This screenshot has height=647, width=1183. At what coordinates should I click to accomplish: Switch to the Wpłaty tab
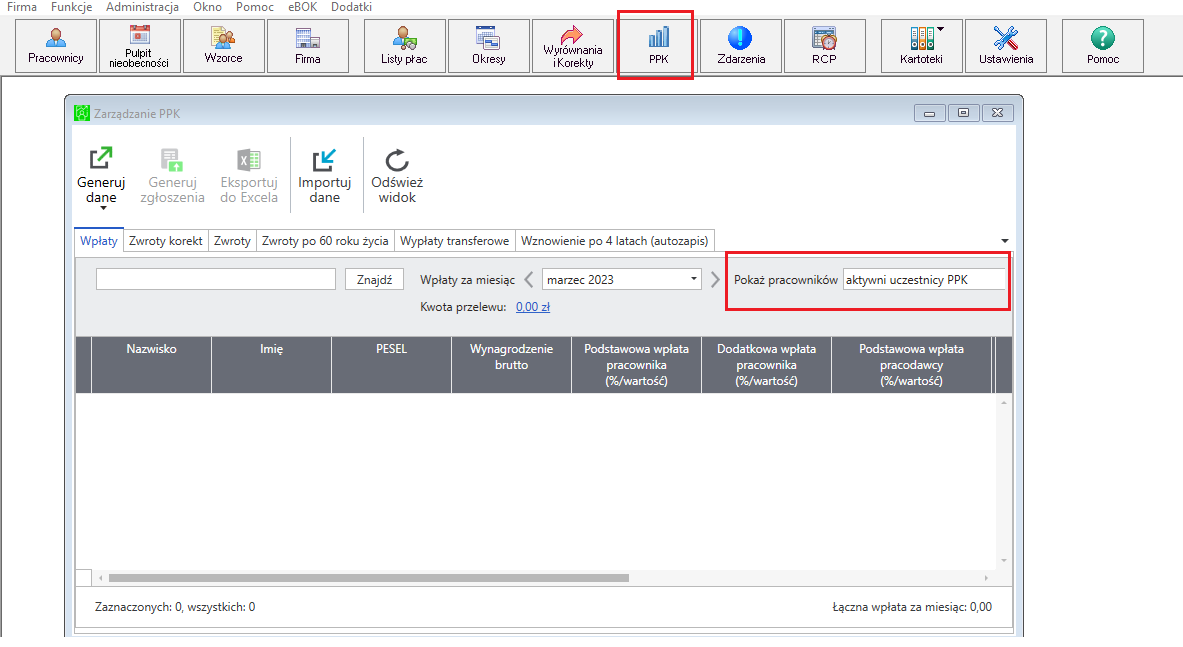(x=99, y=241)
